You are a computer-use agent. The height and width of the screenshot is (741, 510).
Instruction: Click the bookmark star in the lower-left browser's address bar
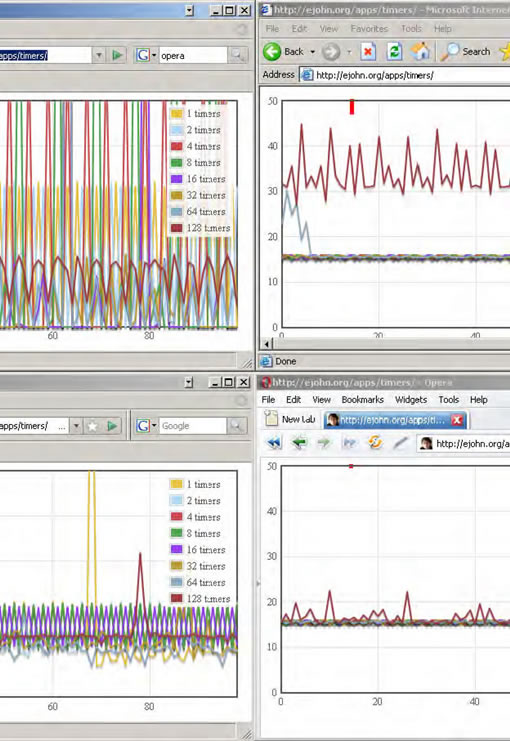point(93,426)
